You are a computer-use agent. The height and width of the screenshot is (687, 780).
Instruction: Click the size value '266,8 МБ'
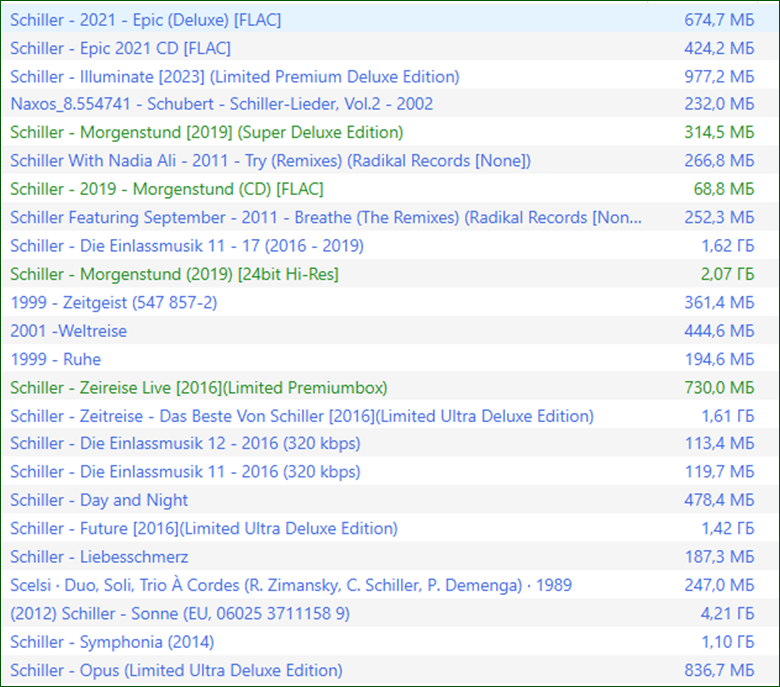point(719,160)
